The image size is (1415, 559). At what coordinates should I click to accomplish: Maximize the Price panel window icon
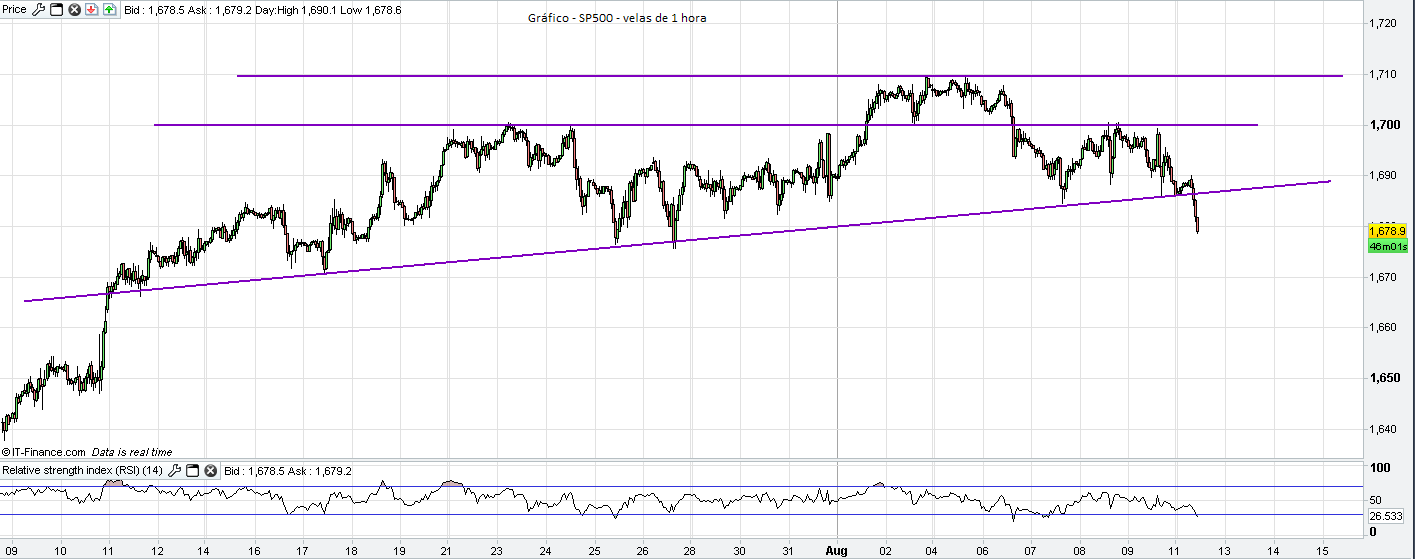tap(56, 10)
